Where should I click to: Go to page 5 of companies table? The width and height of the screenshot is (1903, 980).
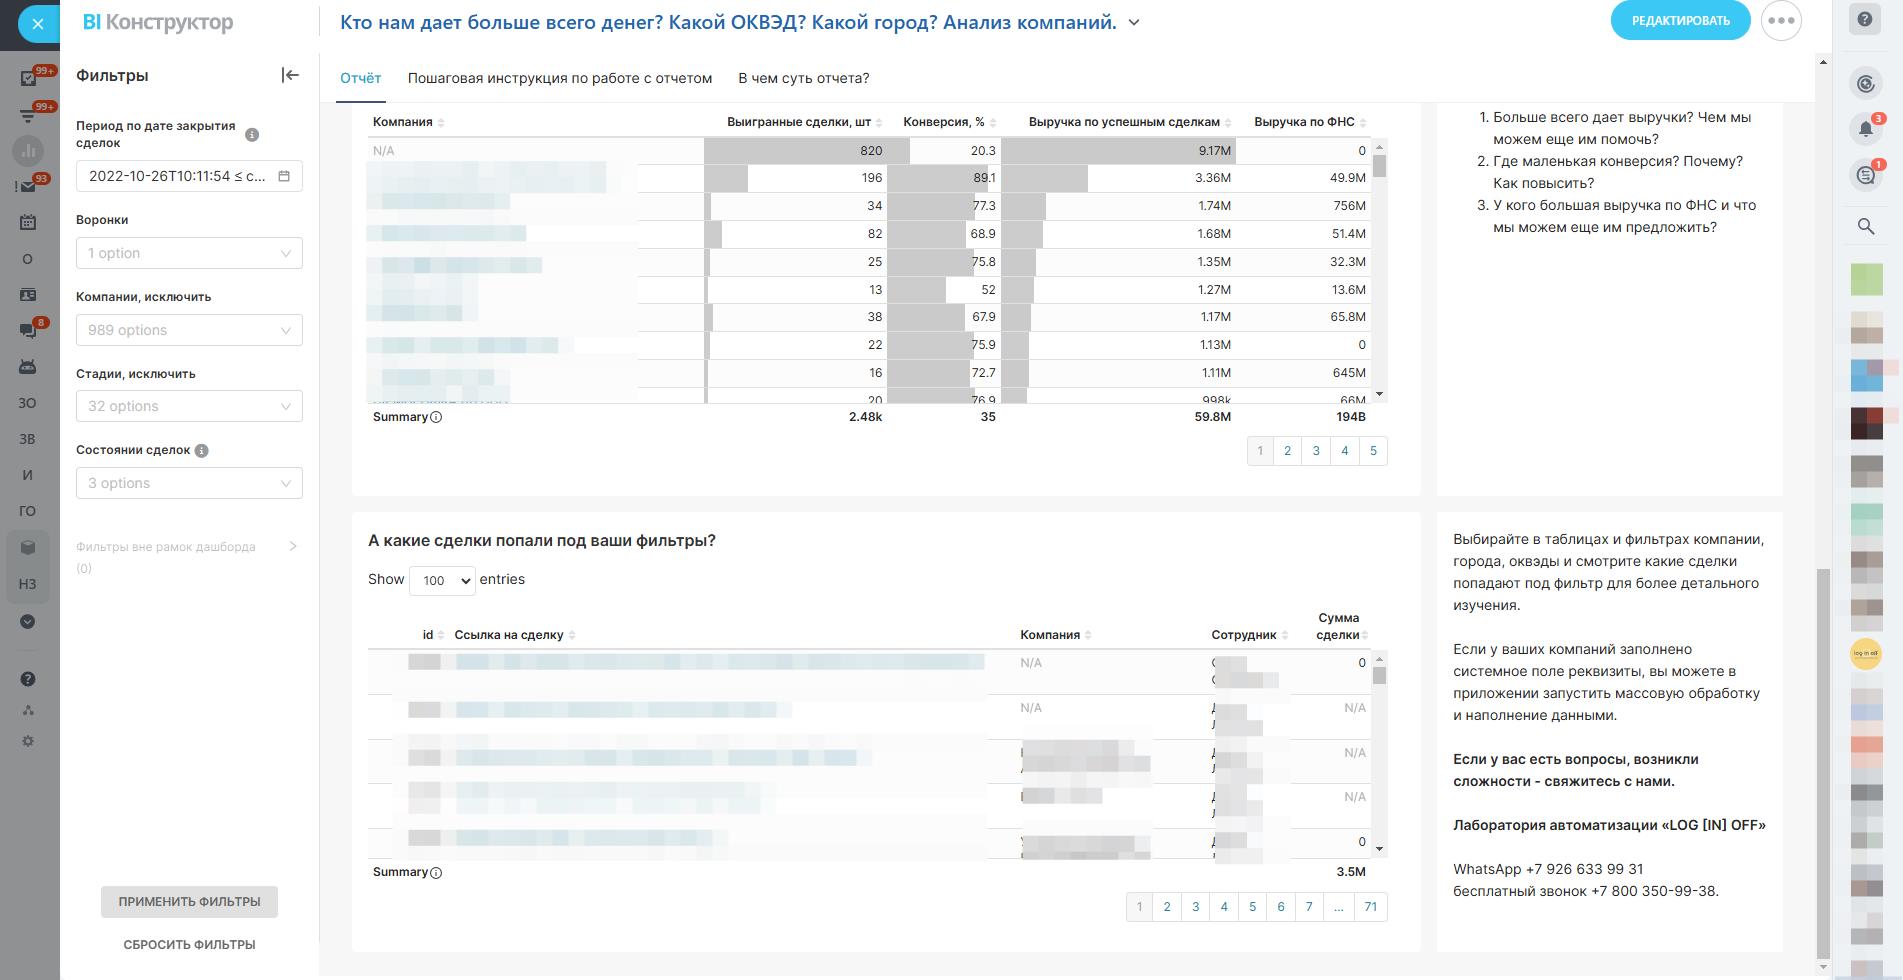click(x=1373, y=451)
